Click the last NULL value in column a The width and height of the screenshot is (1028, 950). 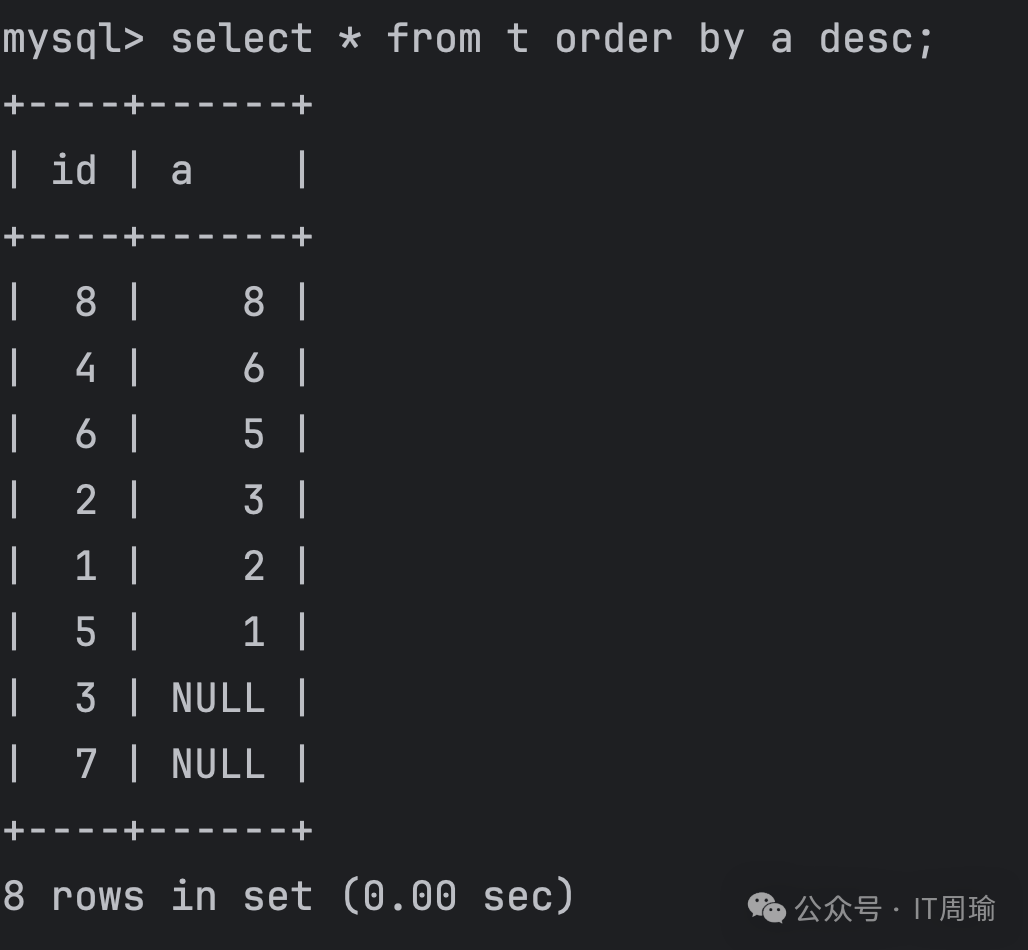coord(218,764)
